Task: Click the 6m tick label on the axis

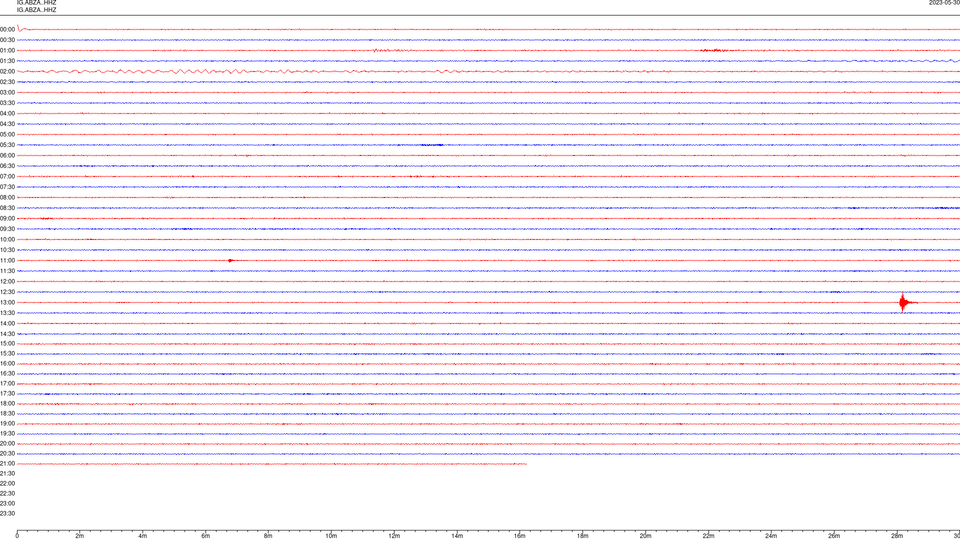Action: tap(206, 536)
